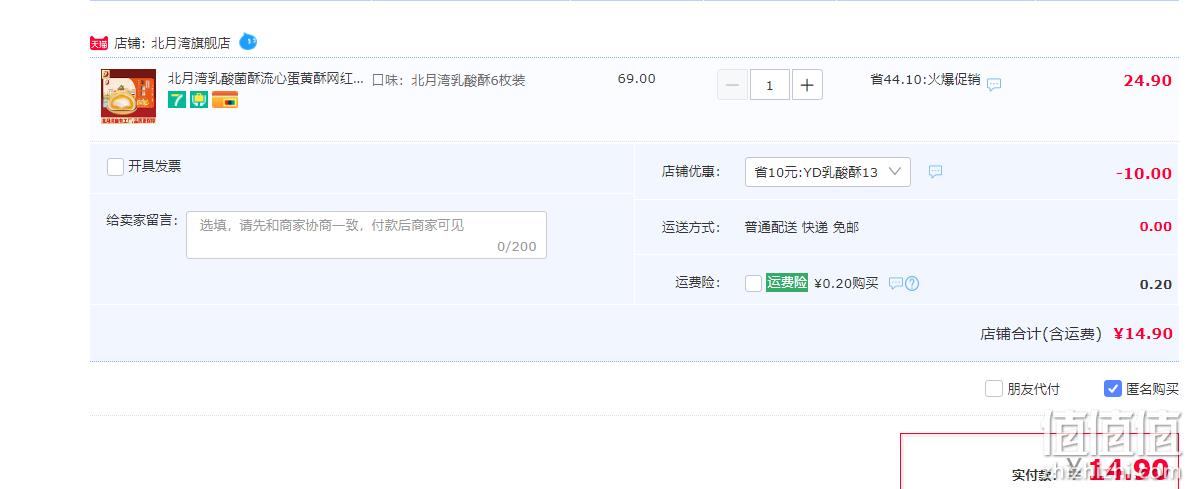Click the orange credit card payment badge
The image size is (1191, 489).
(225, 99)
